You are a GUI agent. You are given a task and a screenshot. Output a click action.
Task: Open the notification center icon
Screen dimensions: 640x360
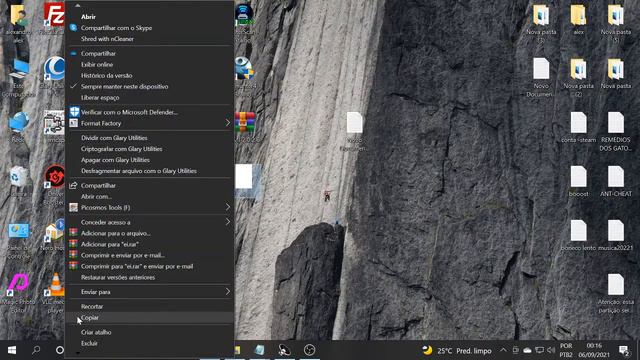click(x=623, y=350)
